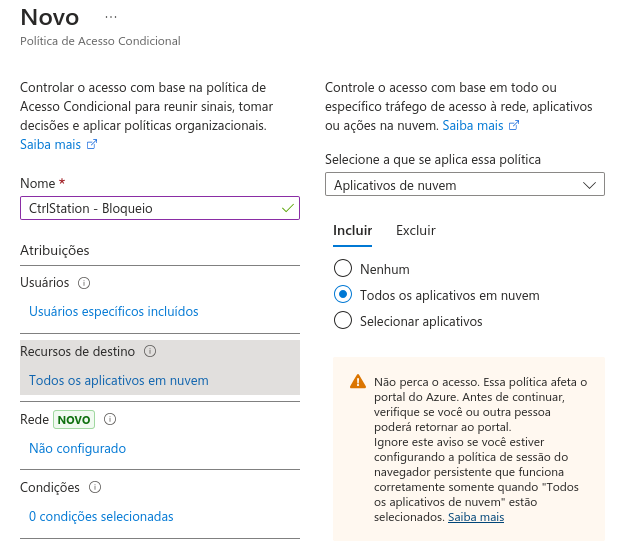Image resolution: width=637 pixels, height=554 pixels.
Task: Switch to the Excluir tab
Action: point(415,230)
